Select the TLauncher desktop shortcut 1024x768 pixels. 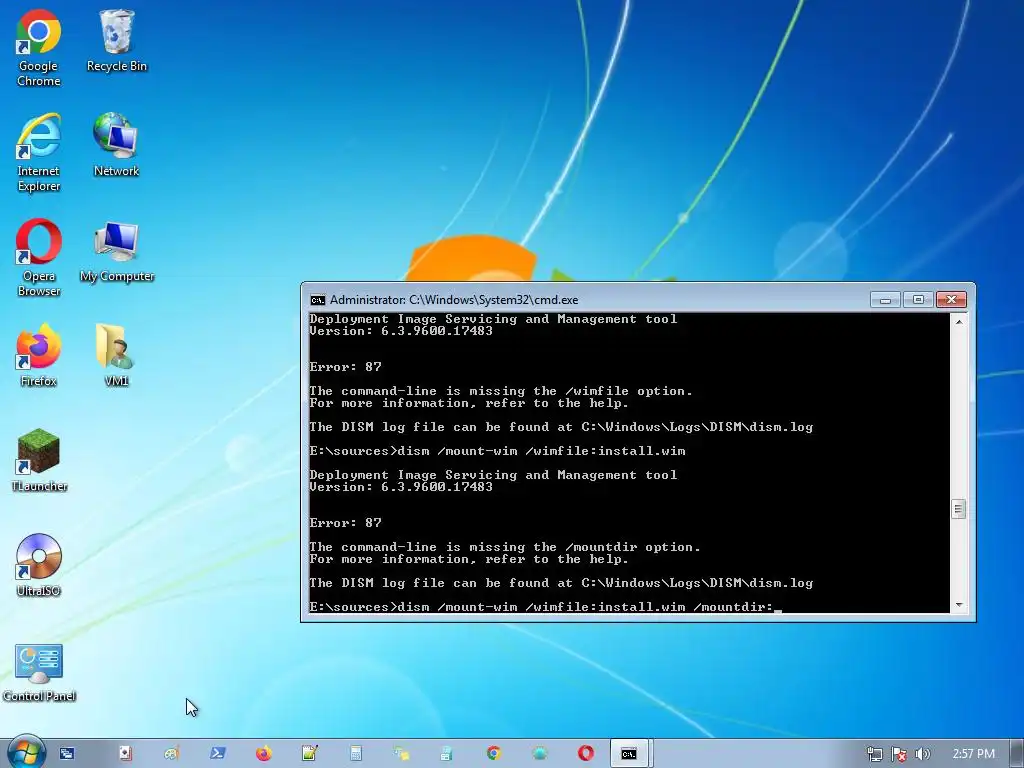pyautogui.click(x=39, y=460)
